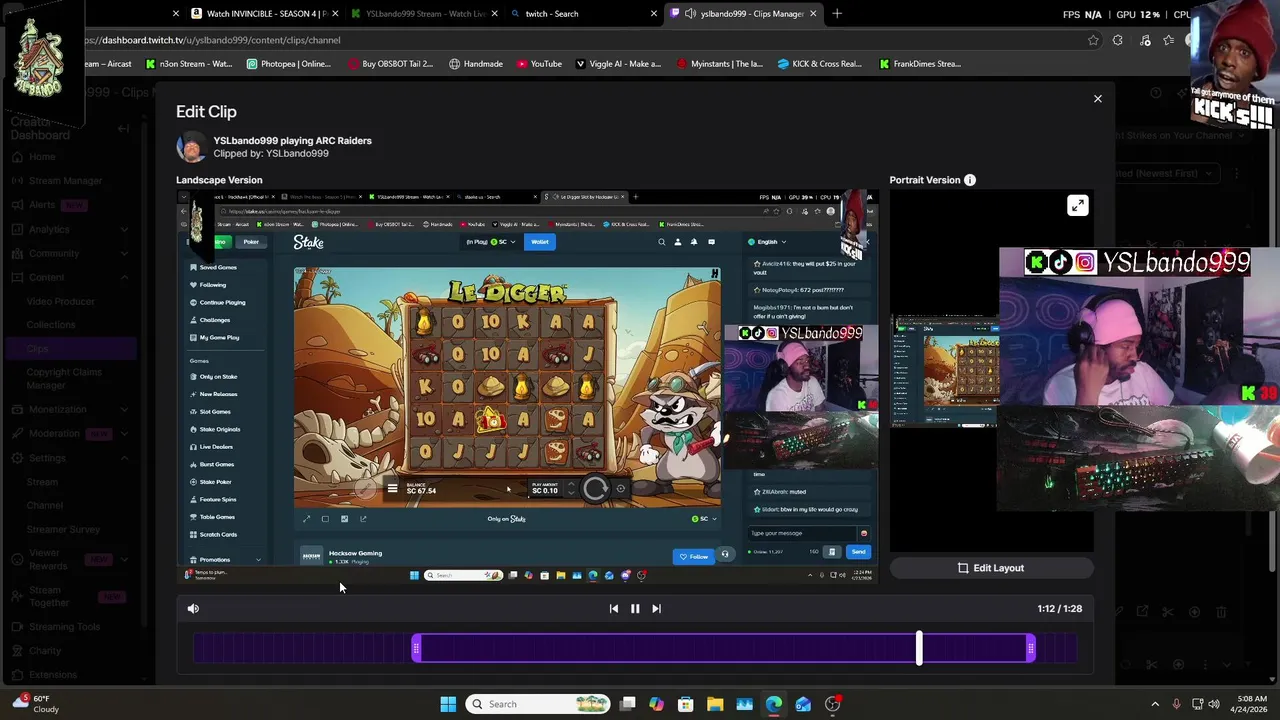
Task: Open the FrankDimes Stream bookmark
Action: click(x=920, y=64)
